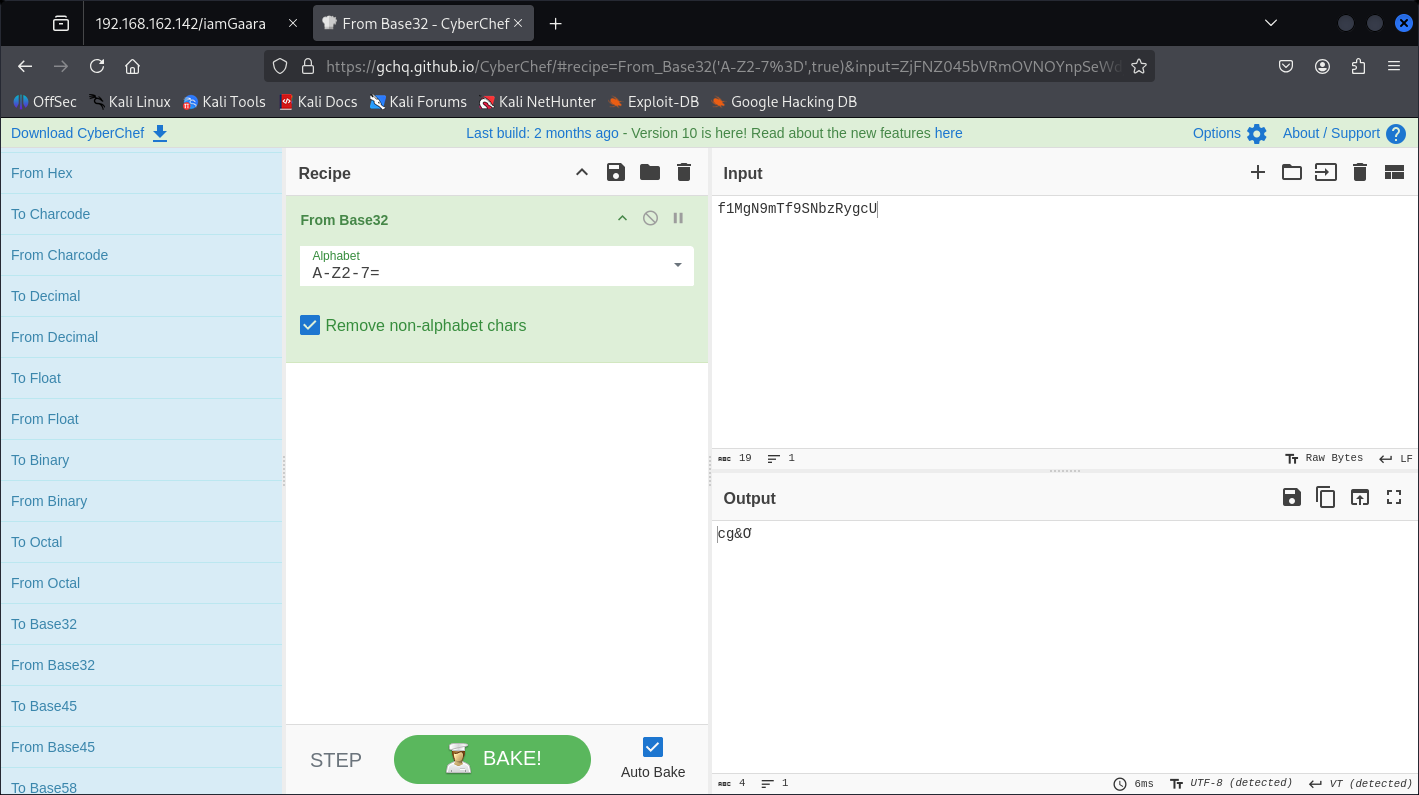
Task: Clear recipe with trash icon
Action: [x=684, y=172]
